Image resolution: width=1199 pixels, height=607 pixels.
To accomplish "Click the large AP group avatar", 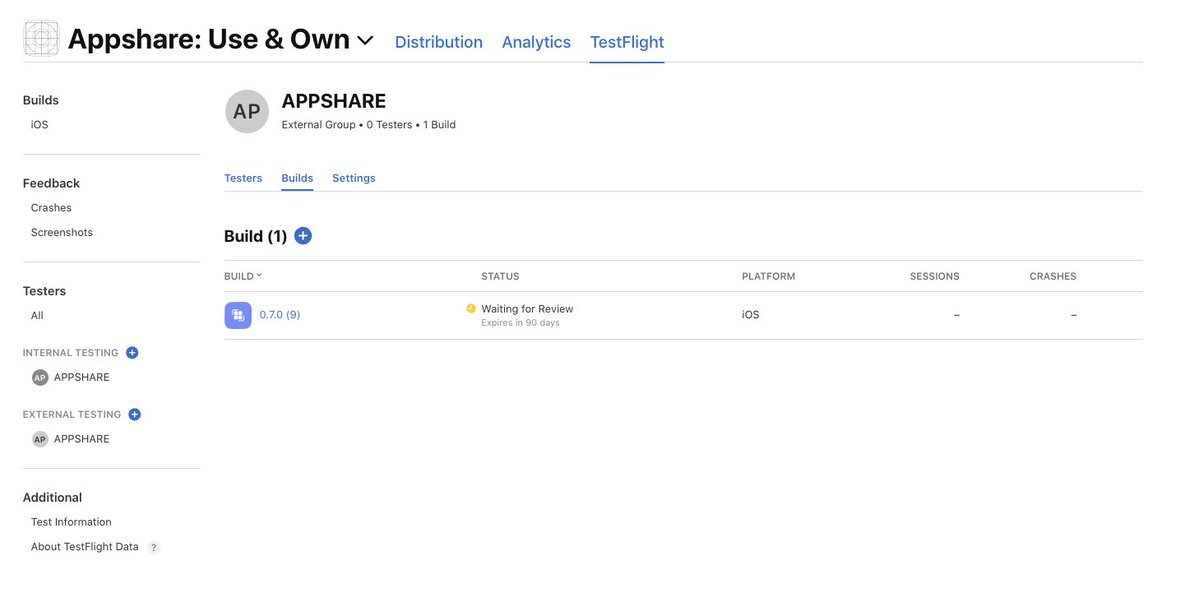I will (247, 112).
